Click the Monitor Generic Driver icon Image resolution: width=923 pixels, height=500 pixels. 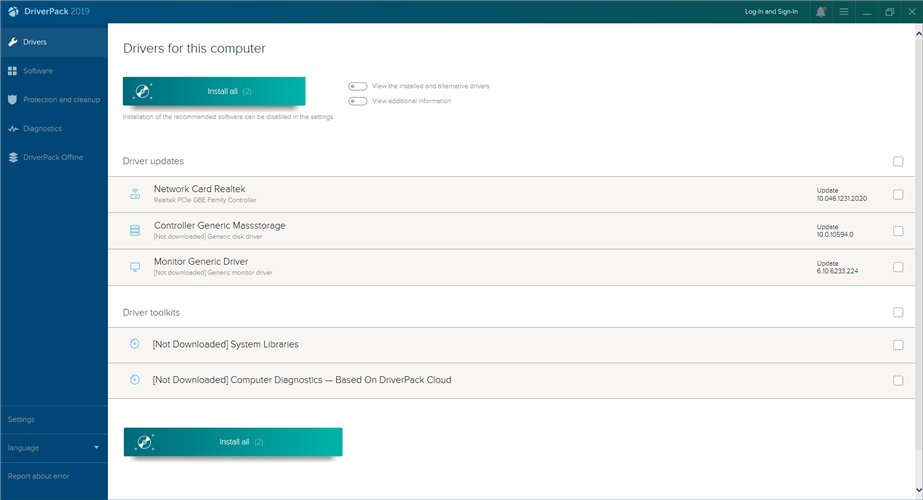point(135,267)
